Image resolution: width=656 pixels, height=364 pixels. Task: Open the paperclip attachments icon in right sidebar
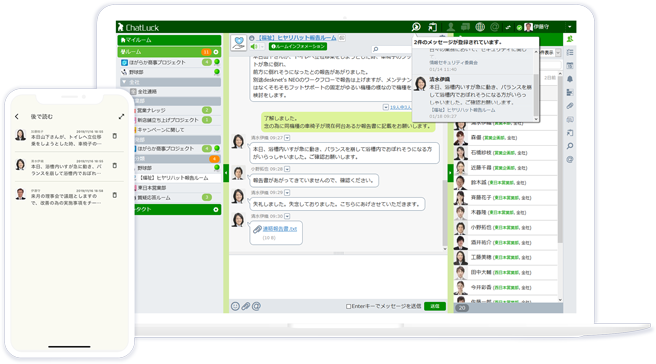[570, 106]
